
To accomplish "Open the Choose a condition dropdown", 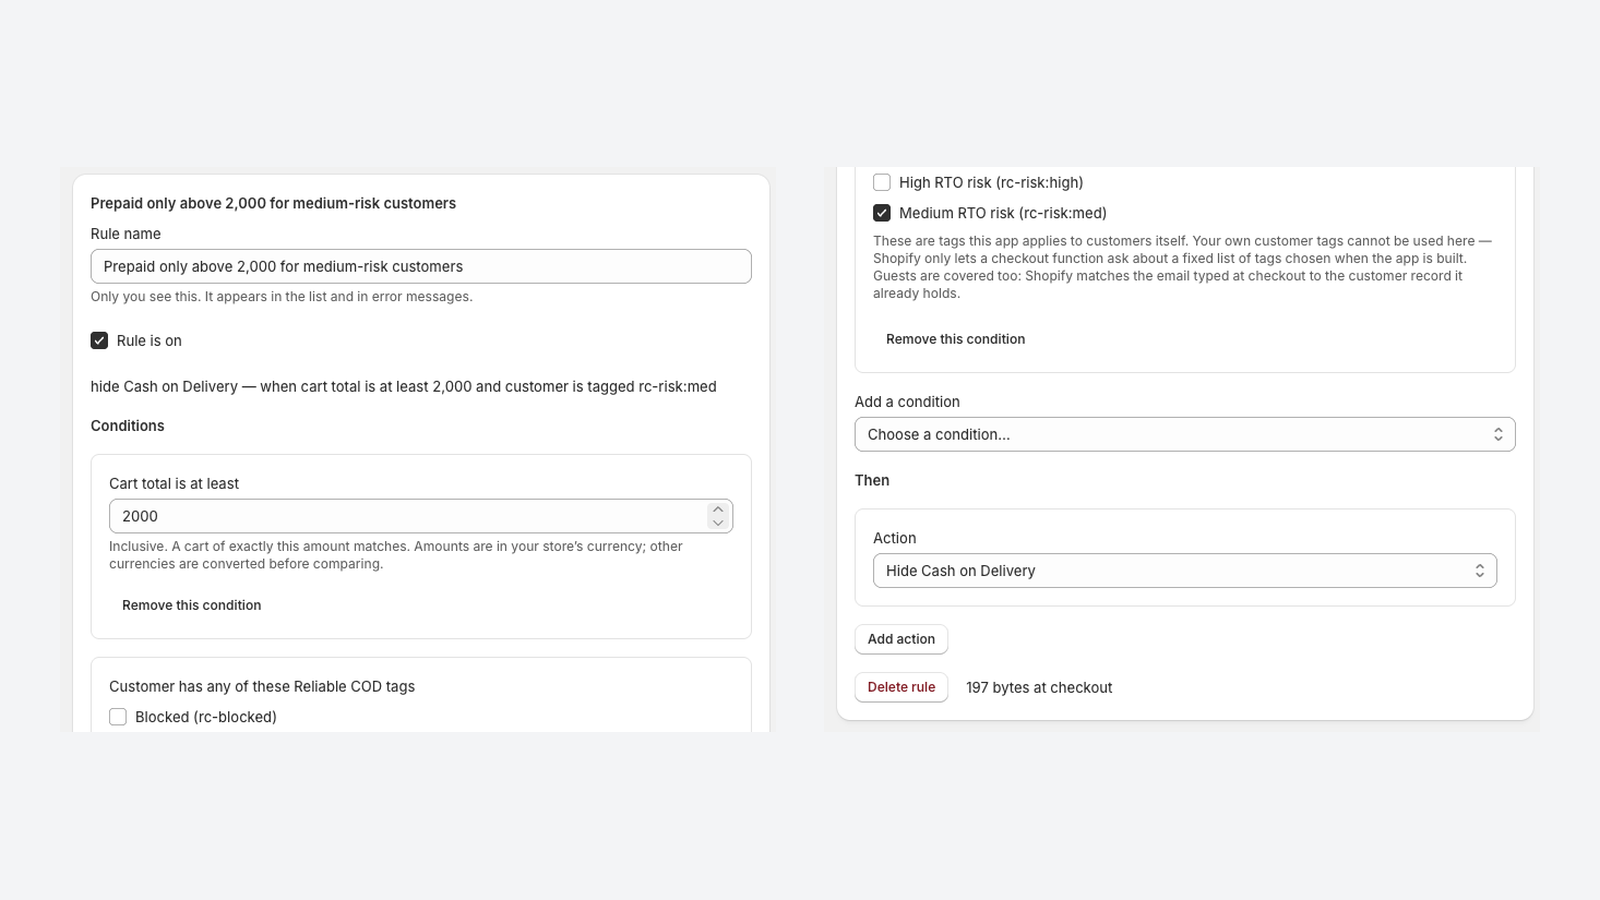I will pyautogui.click(x=1185, y=434).
